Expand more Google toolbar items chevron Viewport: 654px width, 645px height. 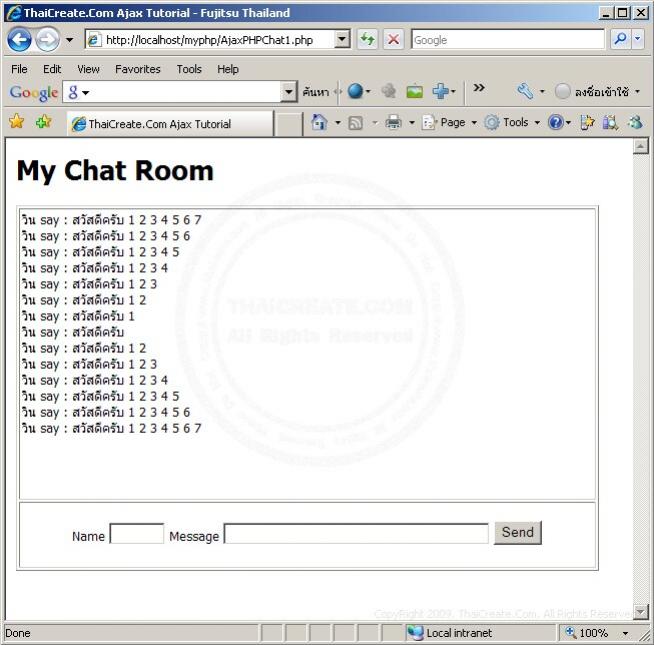479,88
